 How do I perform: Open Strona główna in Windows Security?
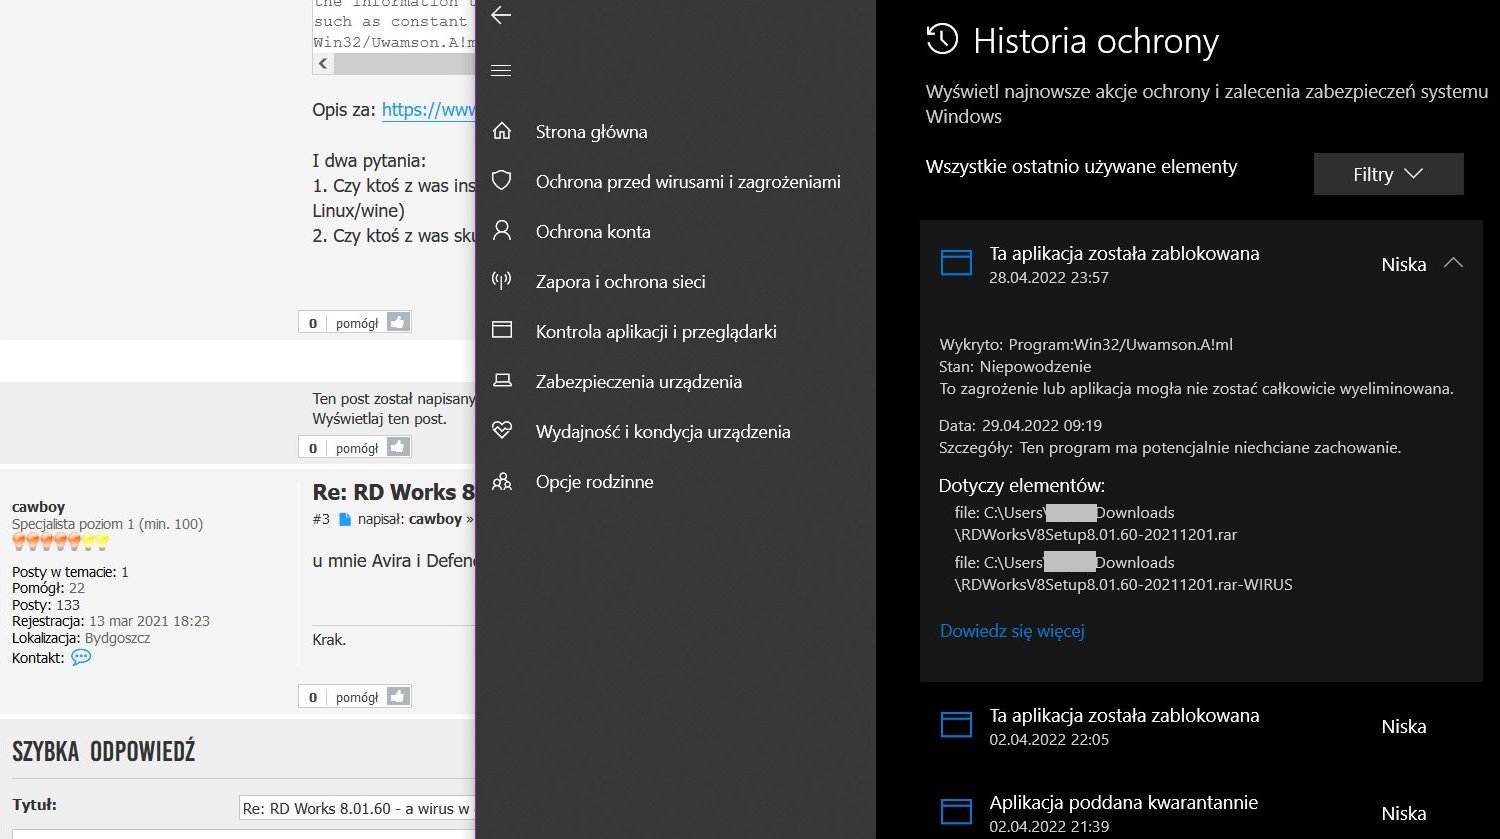tap(591, 132)
